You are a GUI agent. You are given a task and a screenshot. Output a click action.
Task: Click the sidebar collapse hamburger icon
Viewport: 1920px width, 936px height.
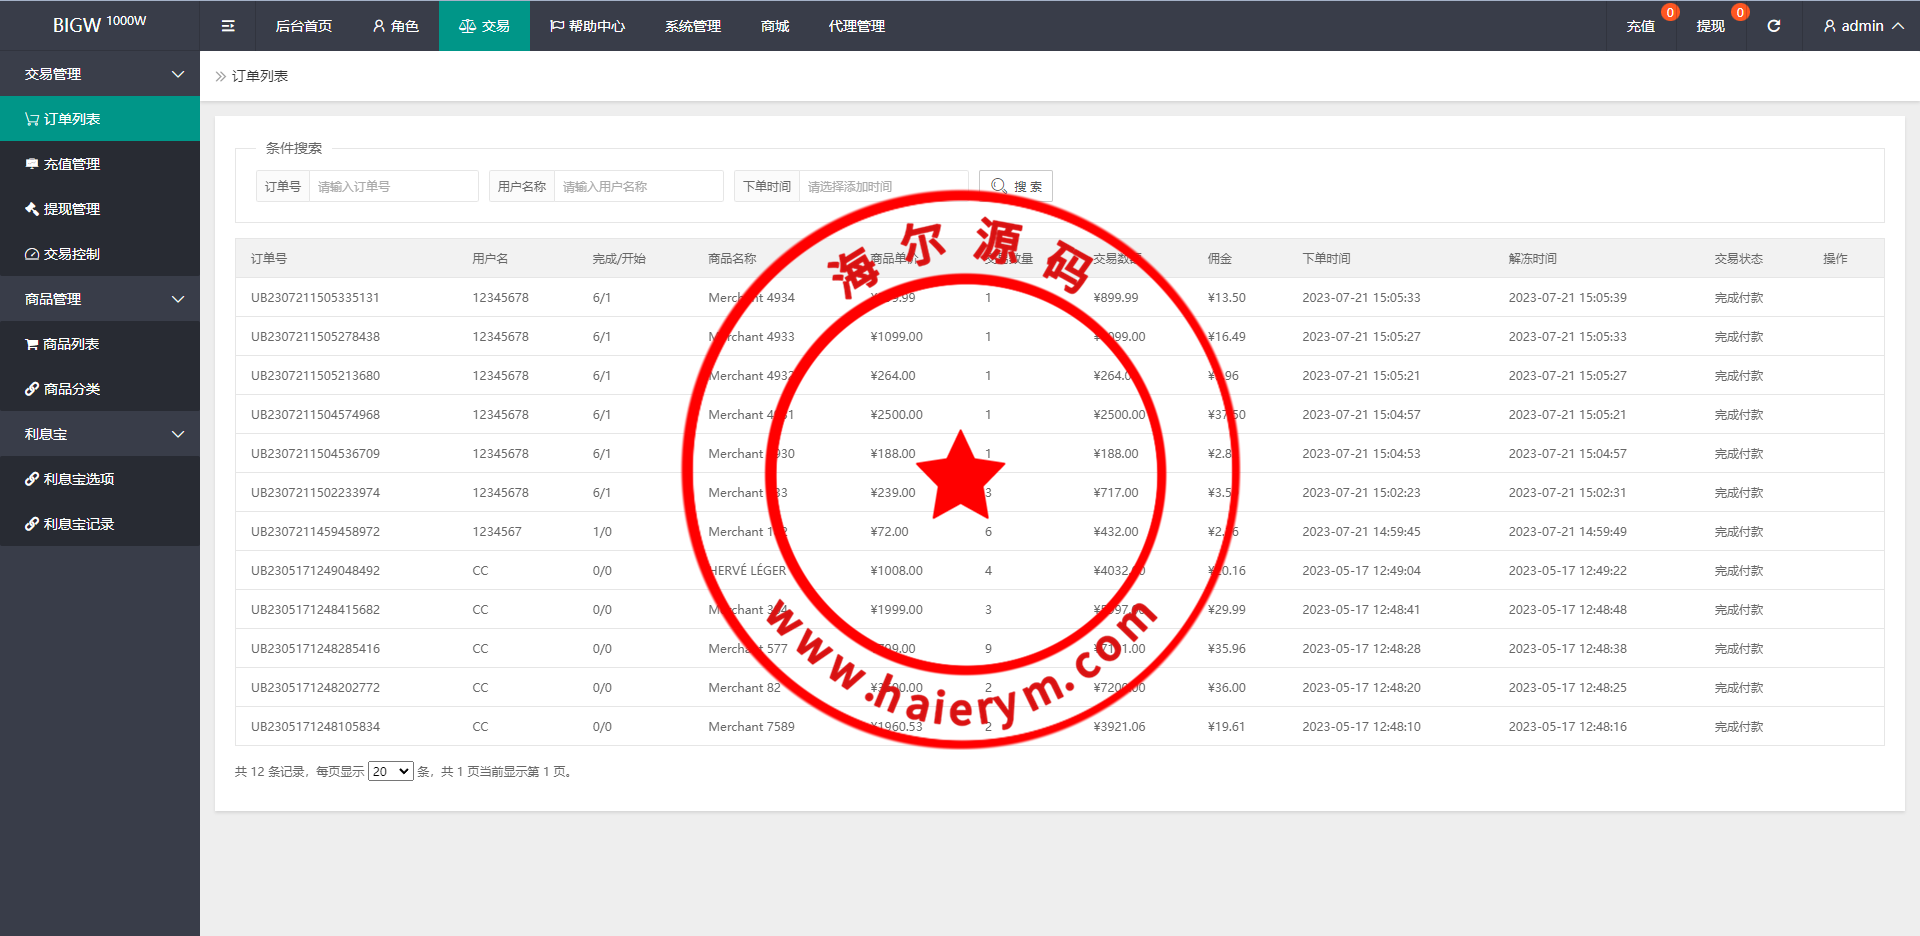[228, 26]
